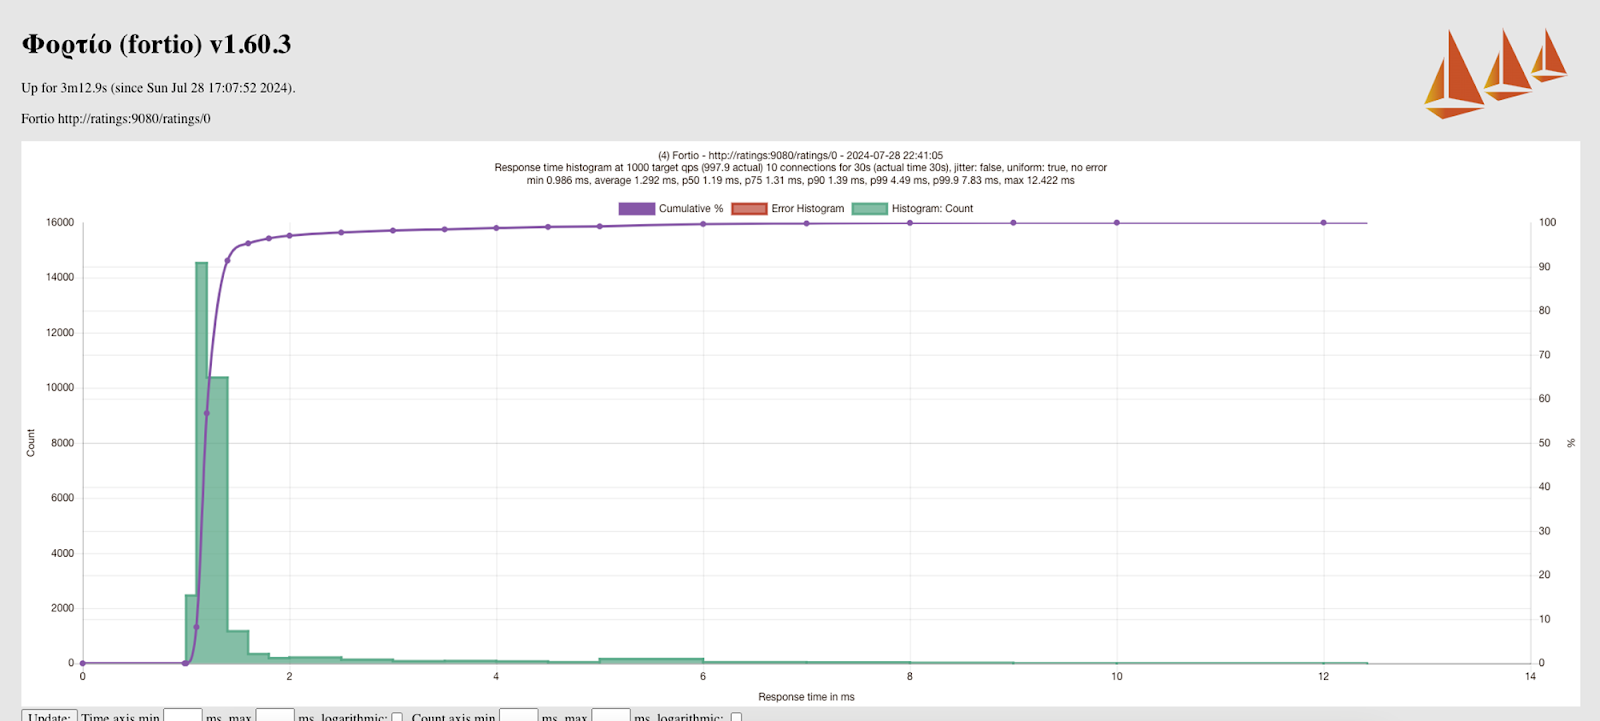The height and width of the screenshot is (721, 1600).
Task: Hide Histogram: Count series via label
Action: pyautogui.click(x=932, y=209)
